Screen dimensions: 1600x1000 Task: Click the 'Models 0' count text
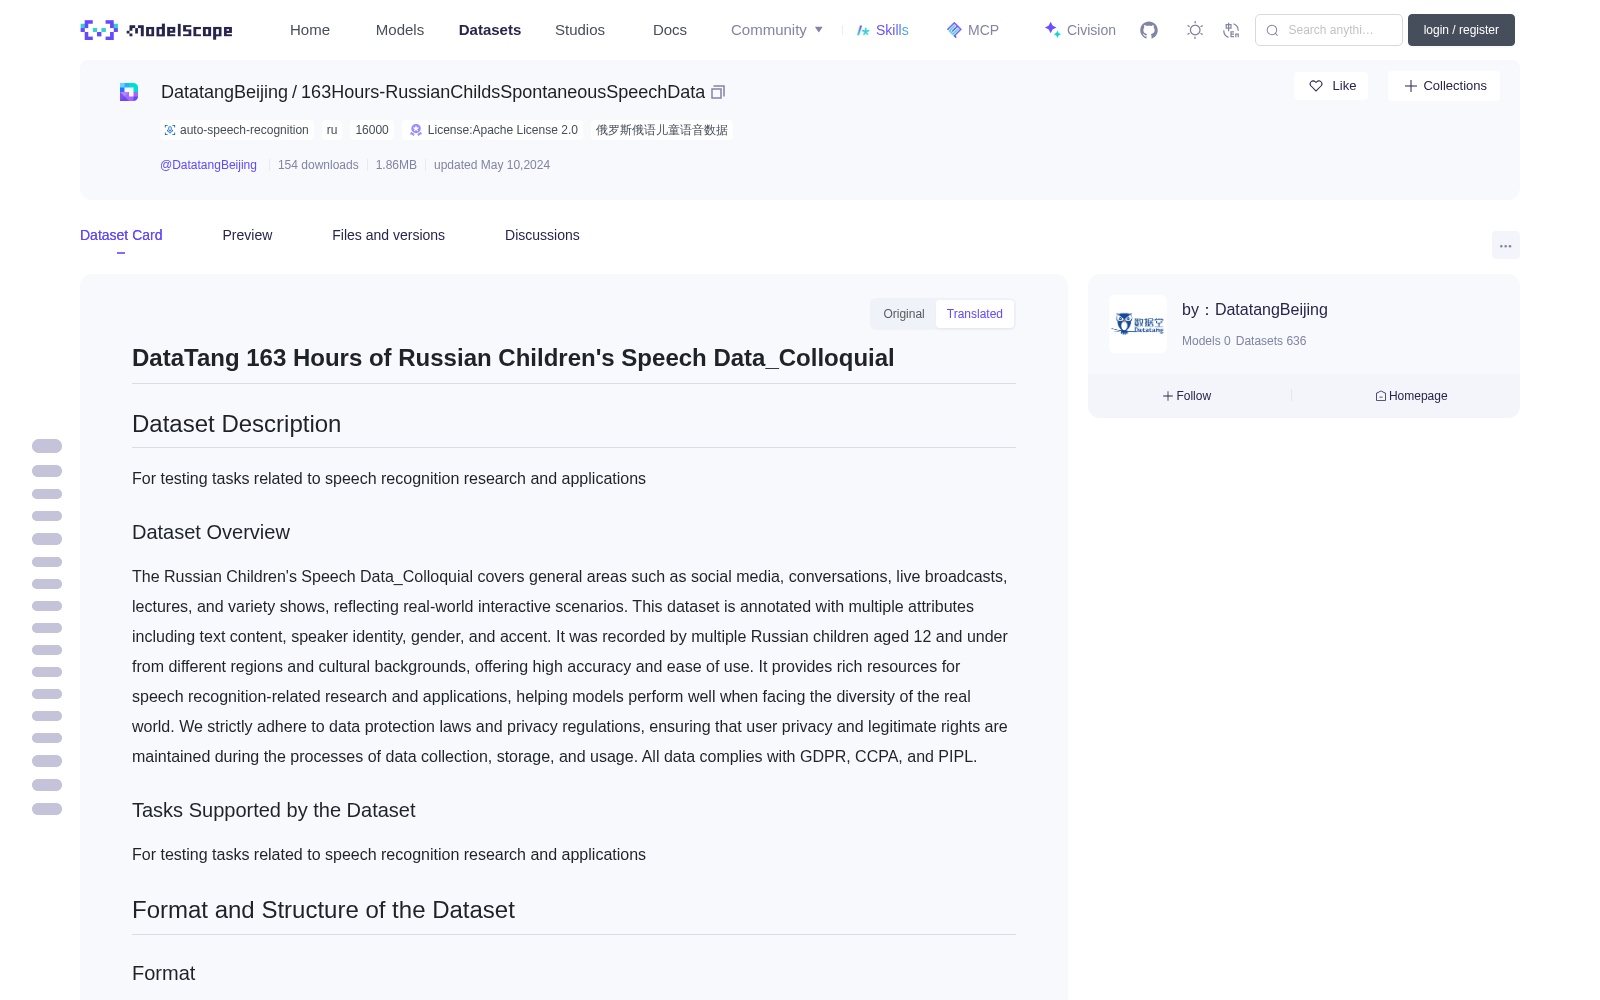(1206, 341)
